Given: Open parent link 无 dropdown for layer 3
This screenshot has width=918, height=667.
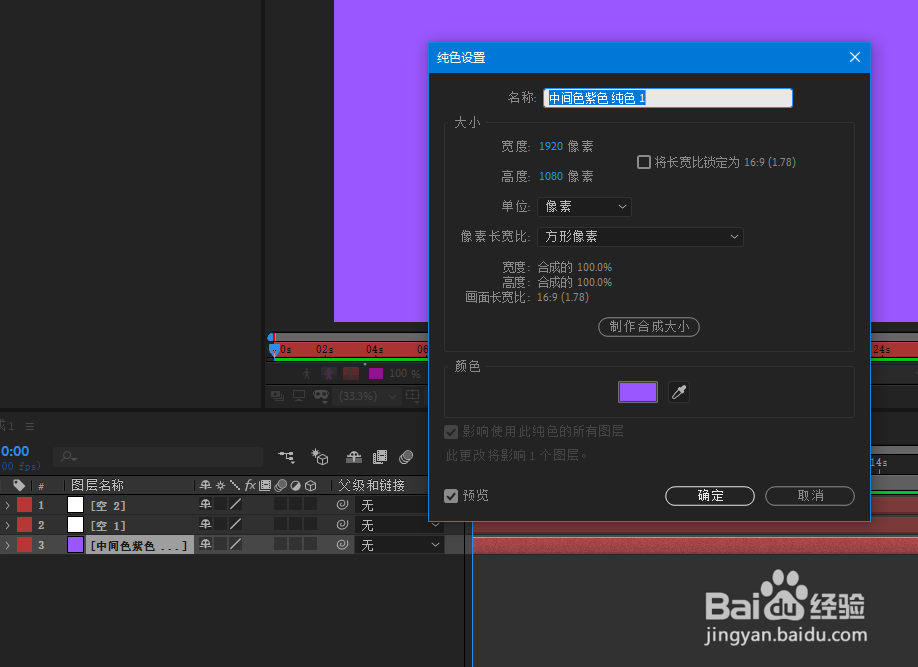Looking at the screenshot, I should (x=398, y=544).
